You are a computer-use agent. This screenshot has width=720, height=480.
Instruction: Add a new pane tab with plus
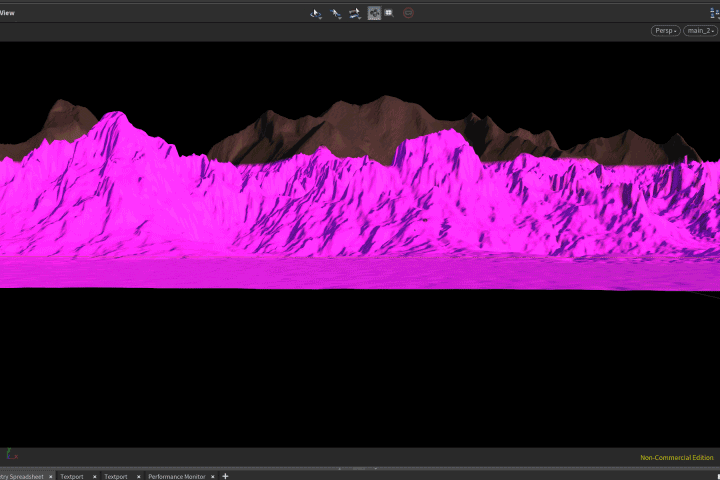[225, 476]
